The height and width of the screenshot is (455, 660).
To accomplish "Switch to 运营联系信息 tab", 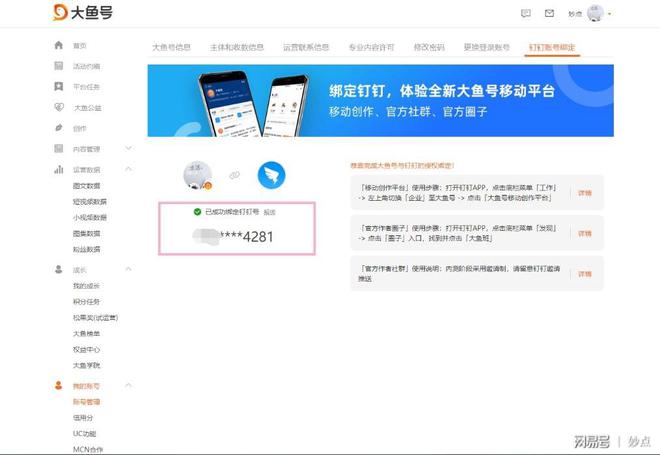I will coord(306,47).
